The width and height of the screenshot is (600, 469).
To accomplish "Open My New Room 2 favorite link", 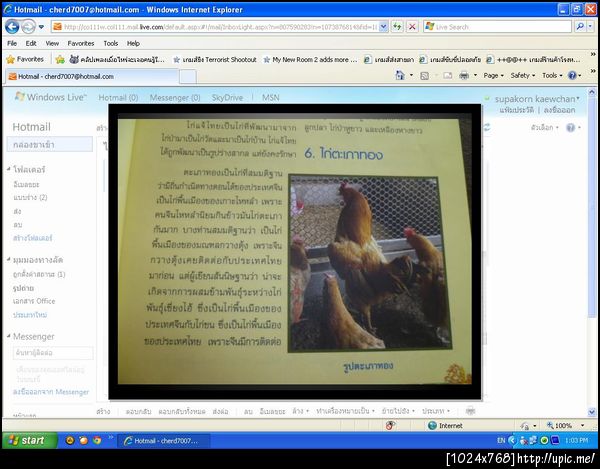I will coord(310,60).
